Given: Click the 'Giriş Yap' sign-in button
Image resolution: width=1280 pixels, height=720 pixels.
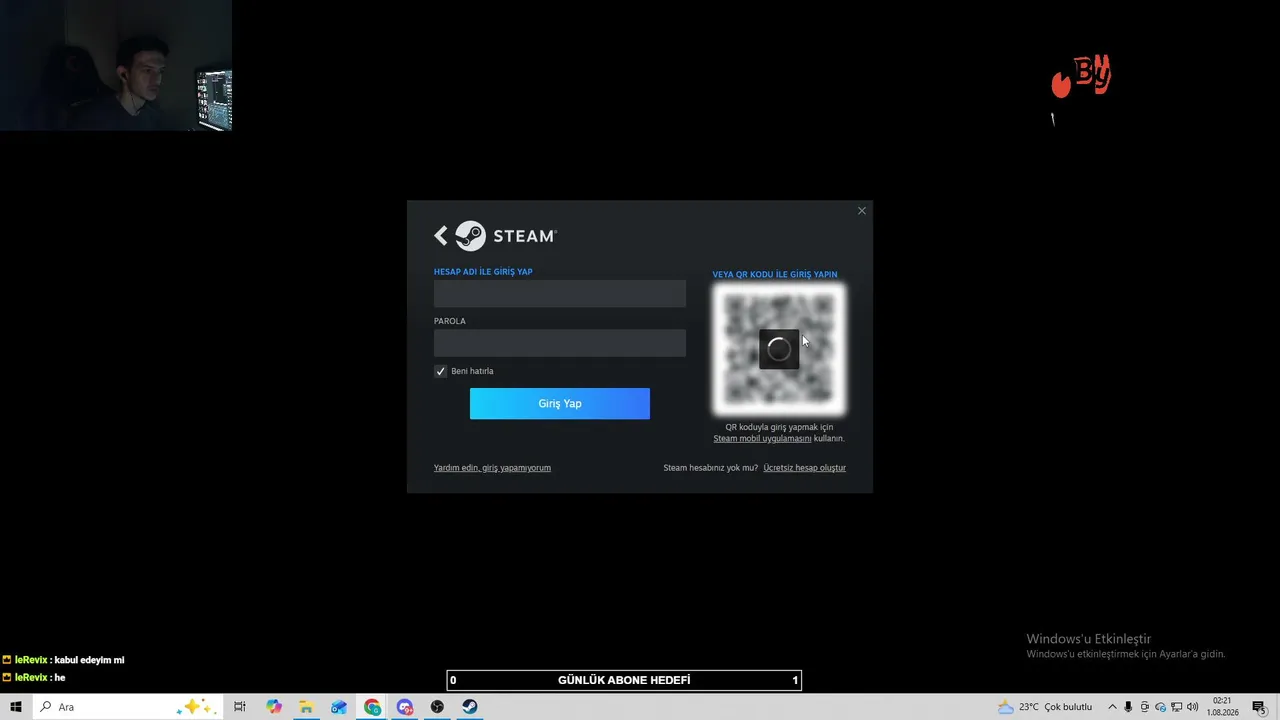Looking at the screenshot, I should click(560, 404).
